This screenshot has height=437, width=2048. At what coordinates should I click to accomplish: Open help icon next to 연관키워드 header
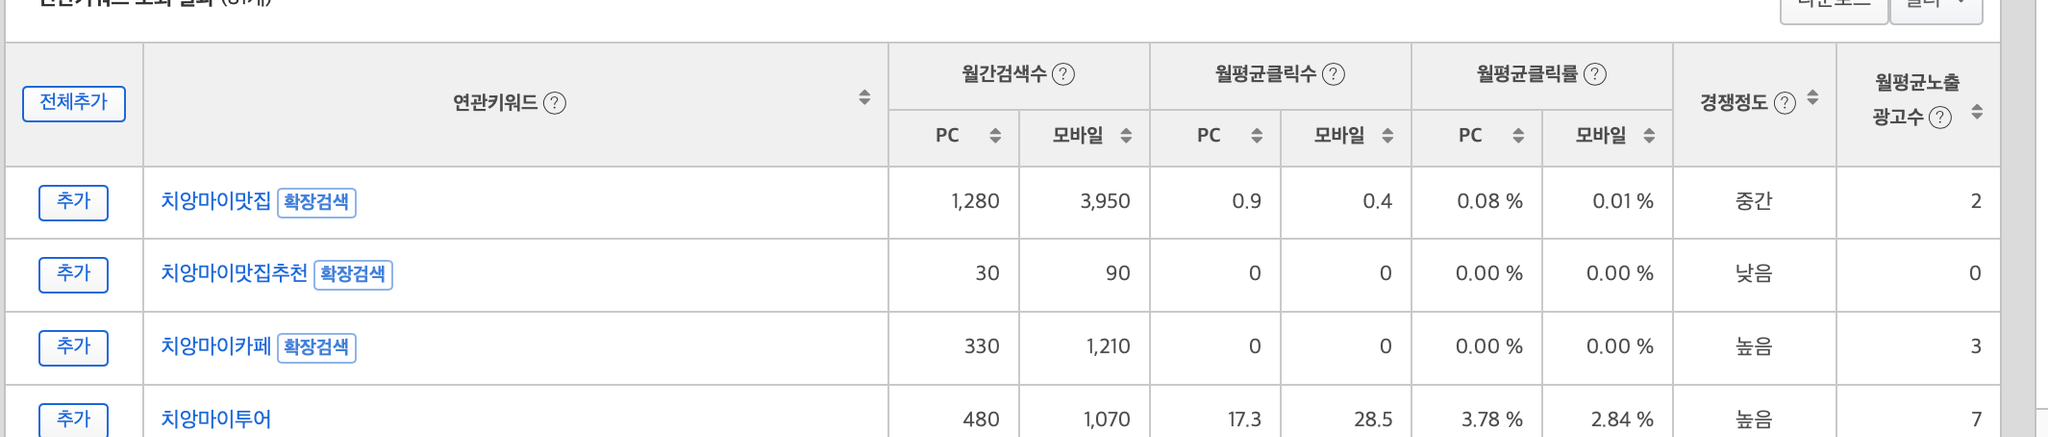click(x=555, y=103)
